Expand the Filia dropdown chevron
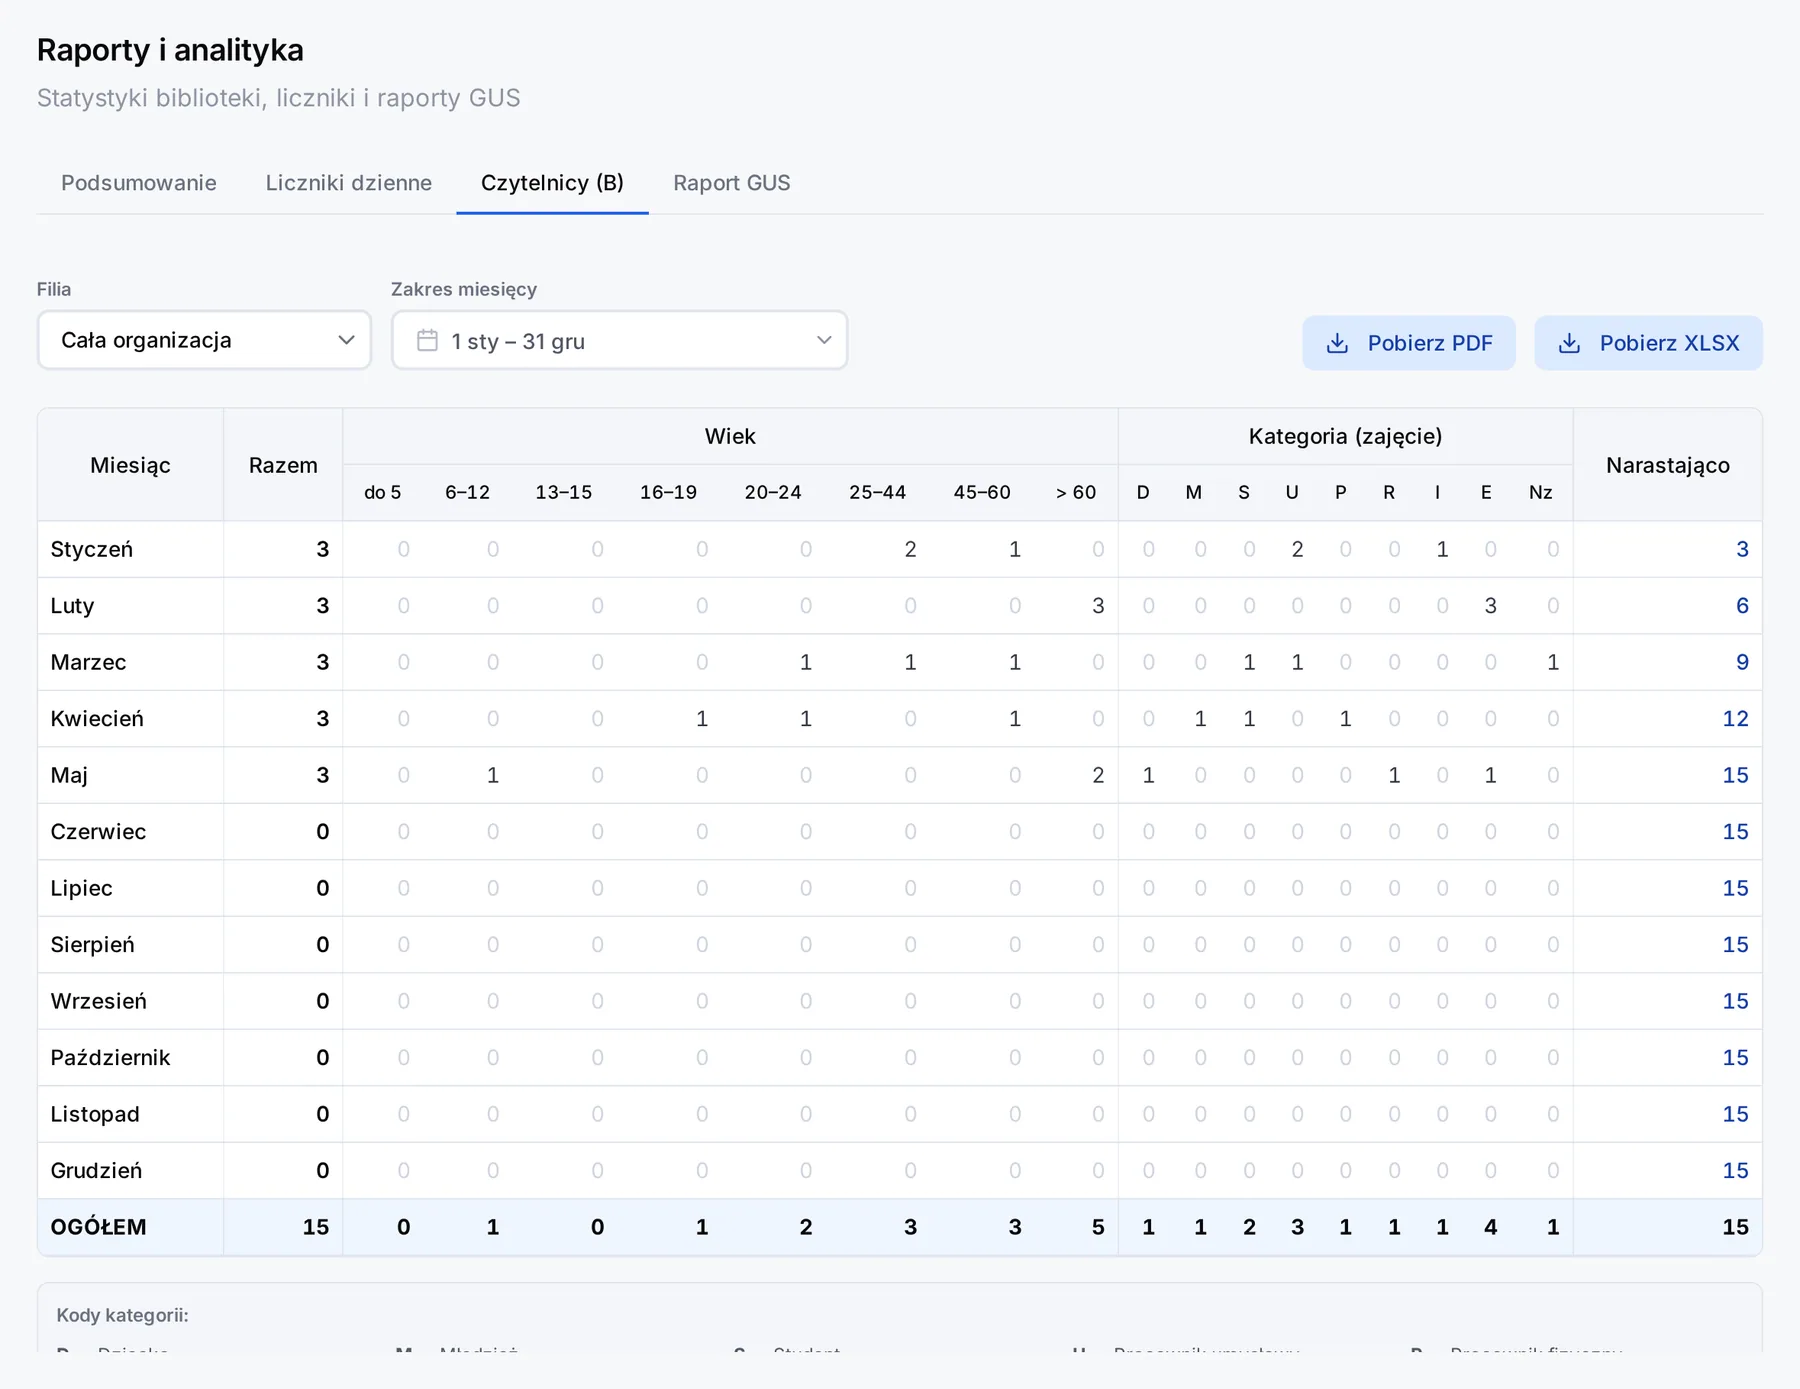1800x1389 pixels. tap(346, 340)
